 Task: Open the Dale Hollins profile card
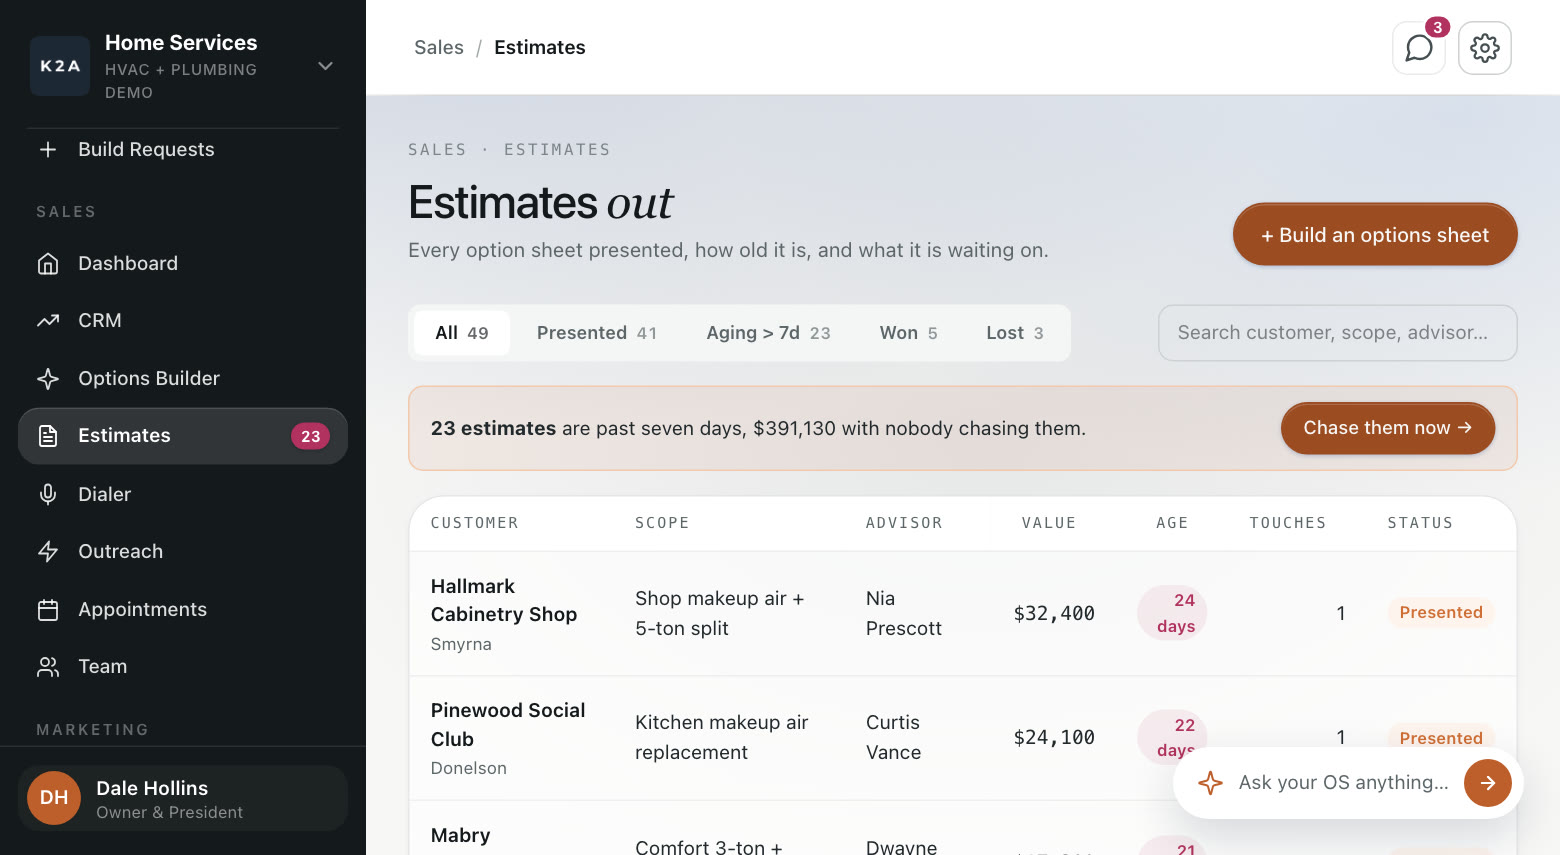(x=183, y=798)
